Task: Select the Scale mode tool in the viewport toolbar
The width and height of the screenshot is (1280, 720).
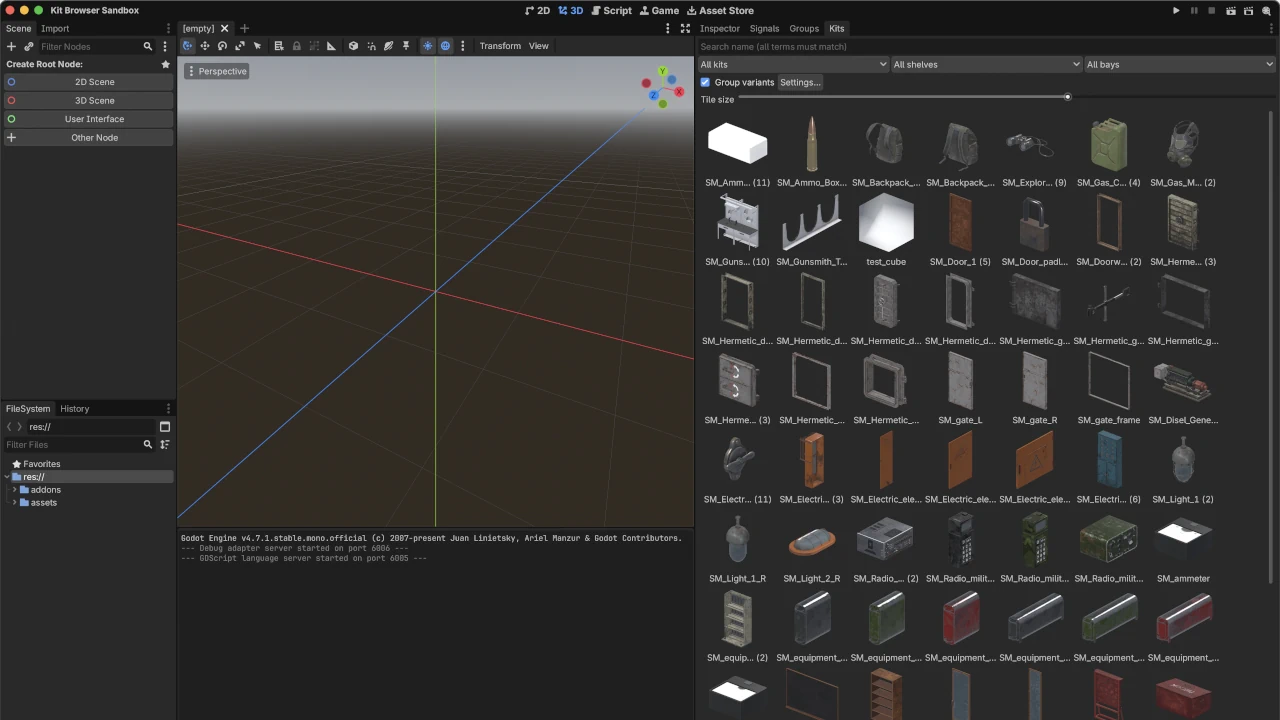Action: pos(240,46)
